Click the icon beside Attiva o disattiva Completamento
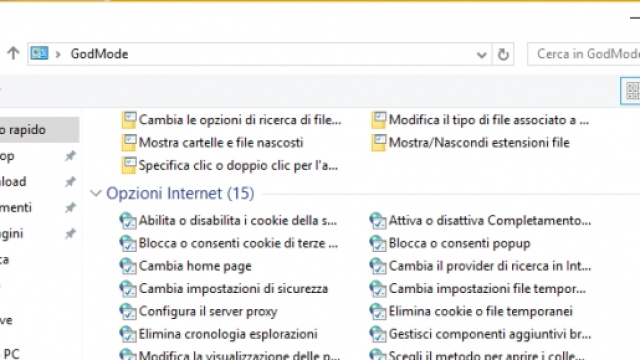Viewport: 640px width, 360px height. click(x=378, y=220)
